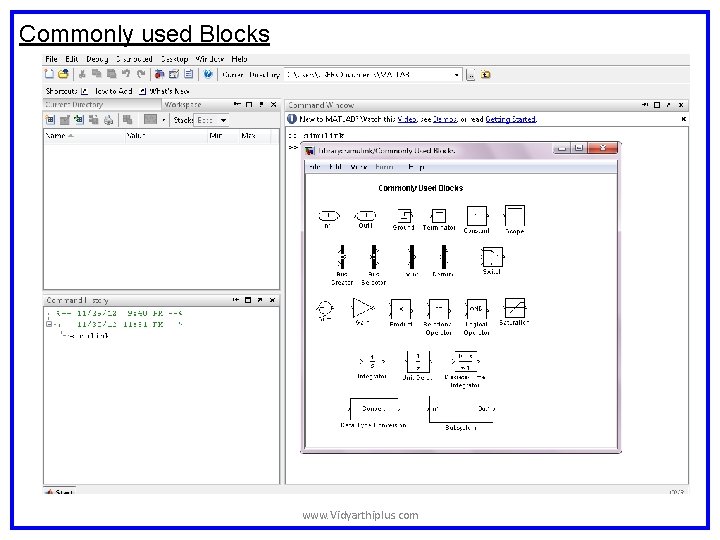Open the Desktop menu
The width and height of the screenshot is (720, 540).
[x=174, y=59]
